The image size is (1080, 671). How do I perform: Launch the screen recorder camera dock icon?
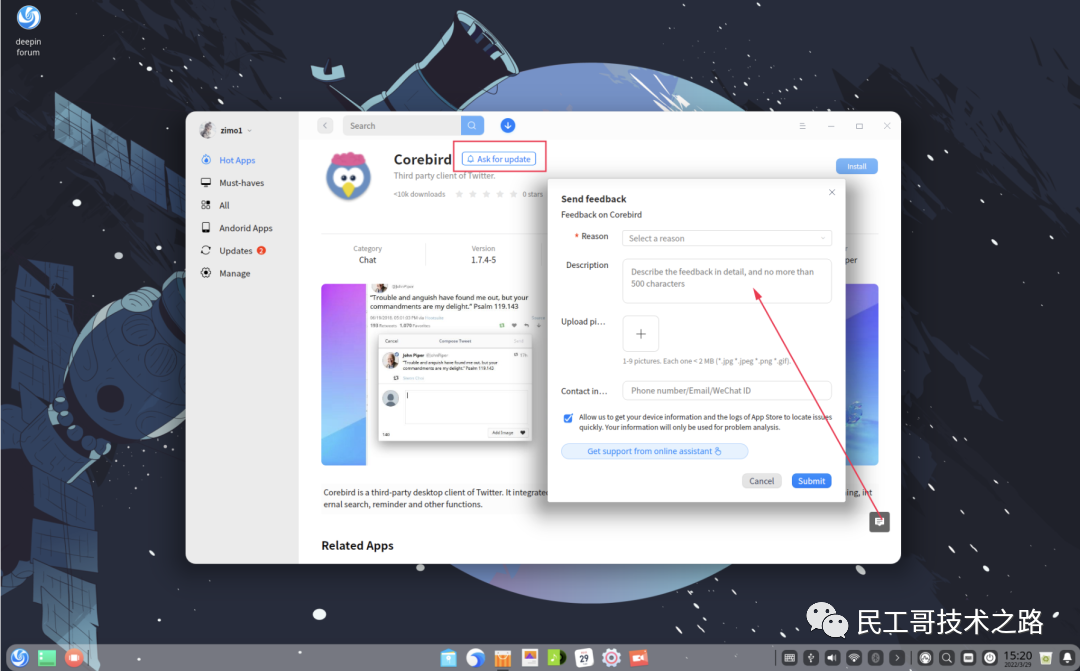click(638, 658)
